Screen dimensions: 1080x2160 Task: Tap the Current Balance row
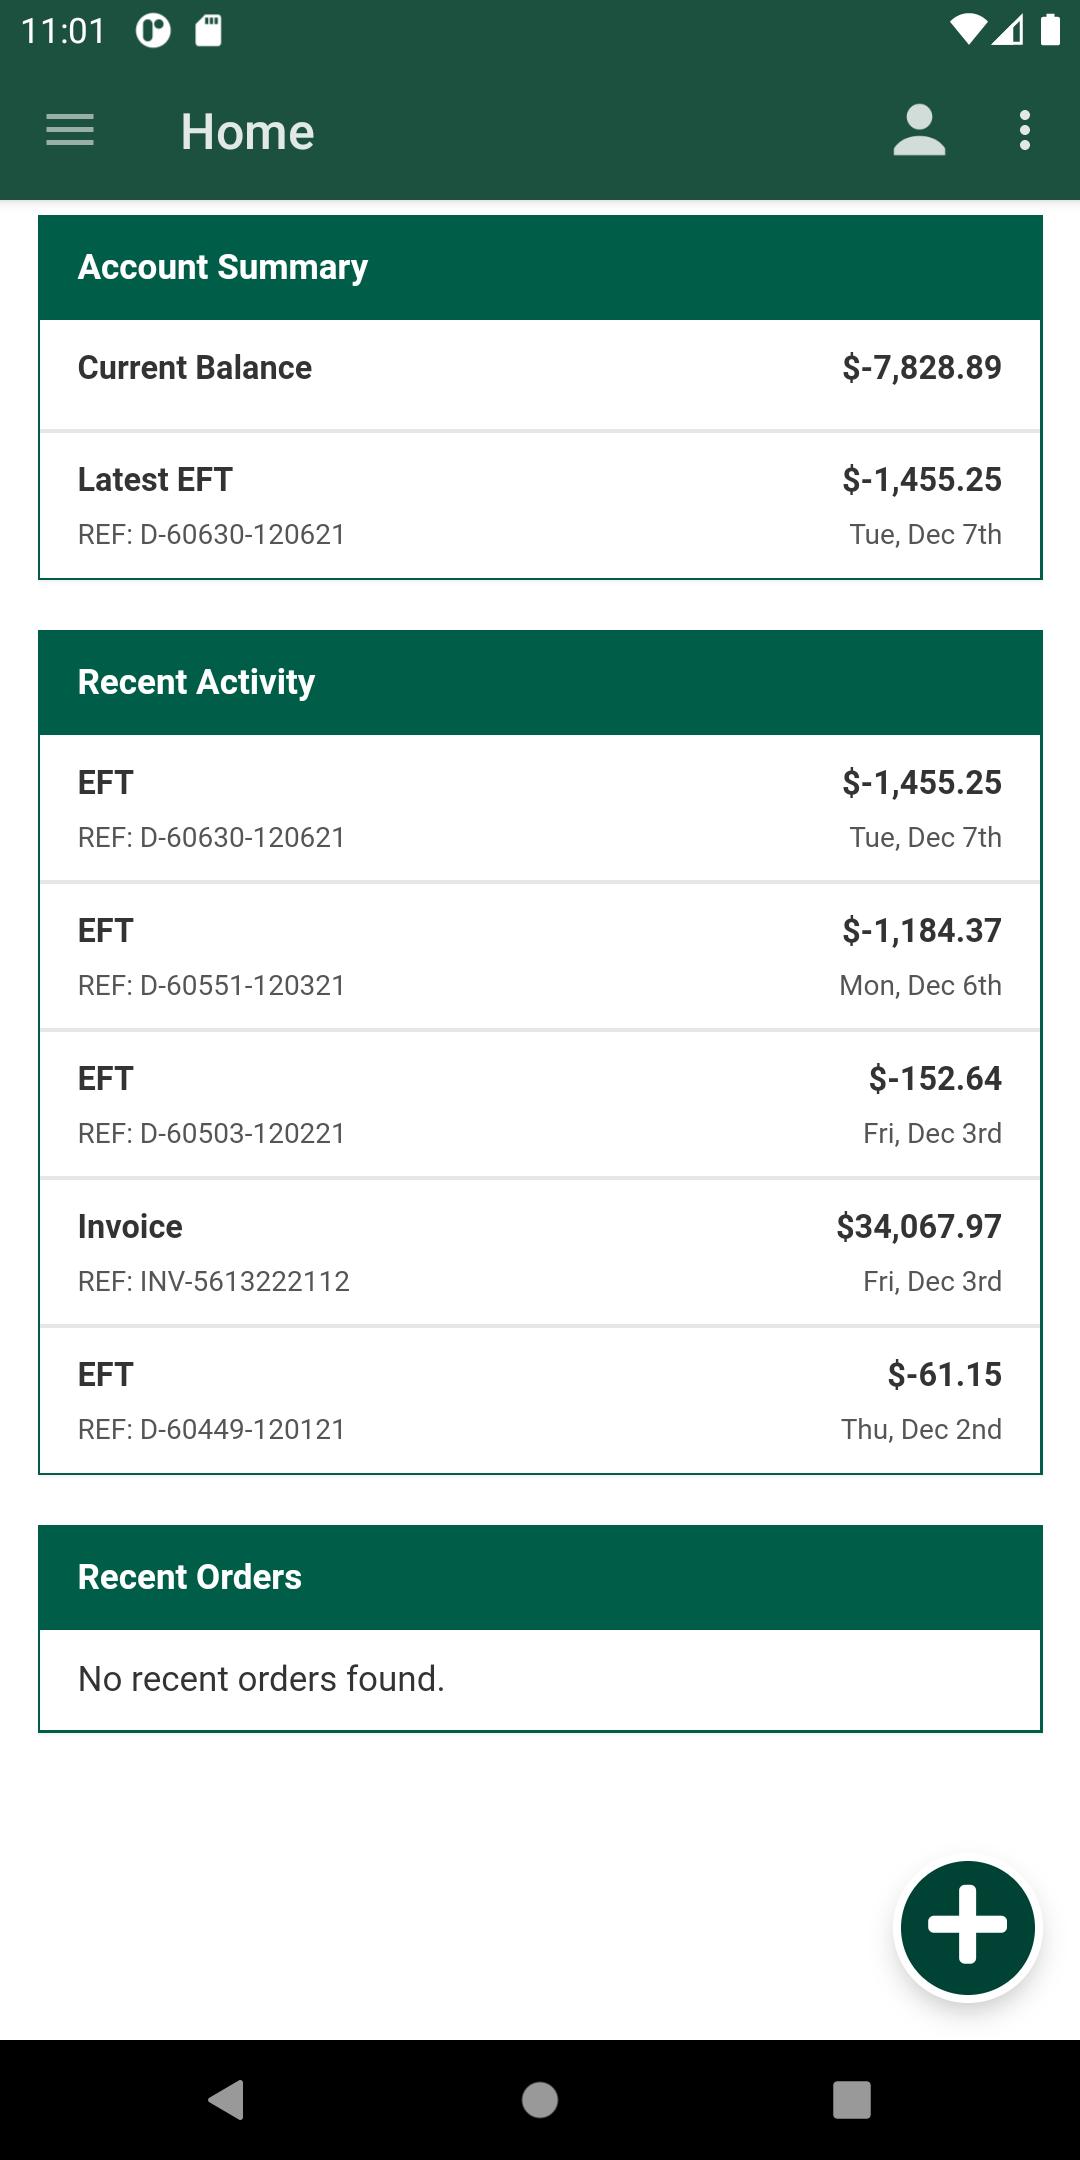click(540, 375)
